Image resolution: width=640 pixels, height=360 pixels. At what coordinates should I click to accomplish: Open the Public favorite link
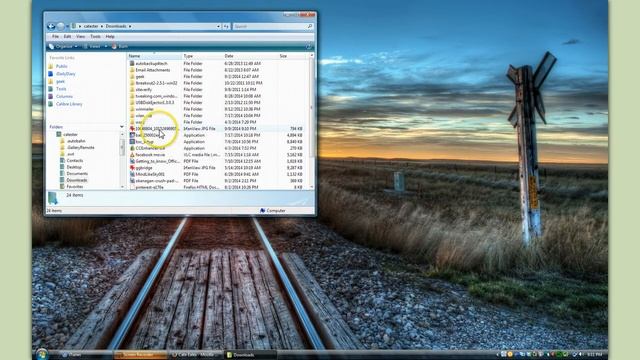point(61,66)
